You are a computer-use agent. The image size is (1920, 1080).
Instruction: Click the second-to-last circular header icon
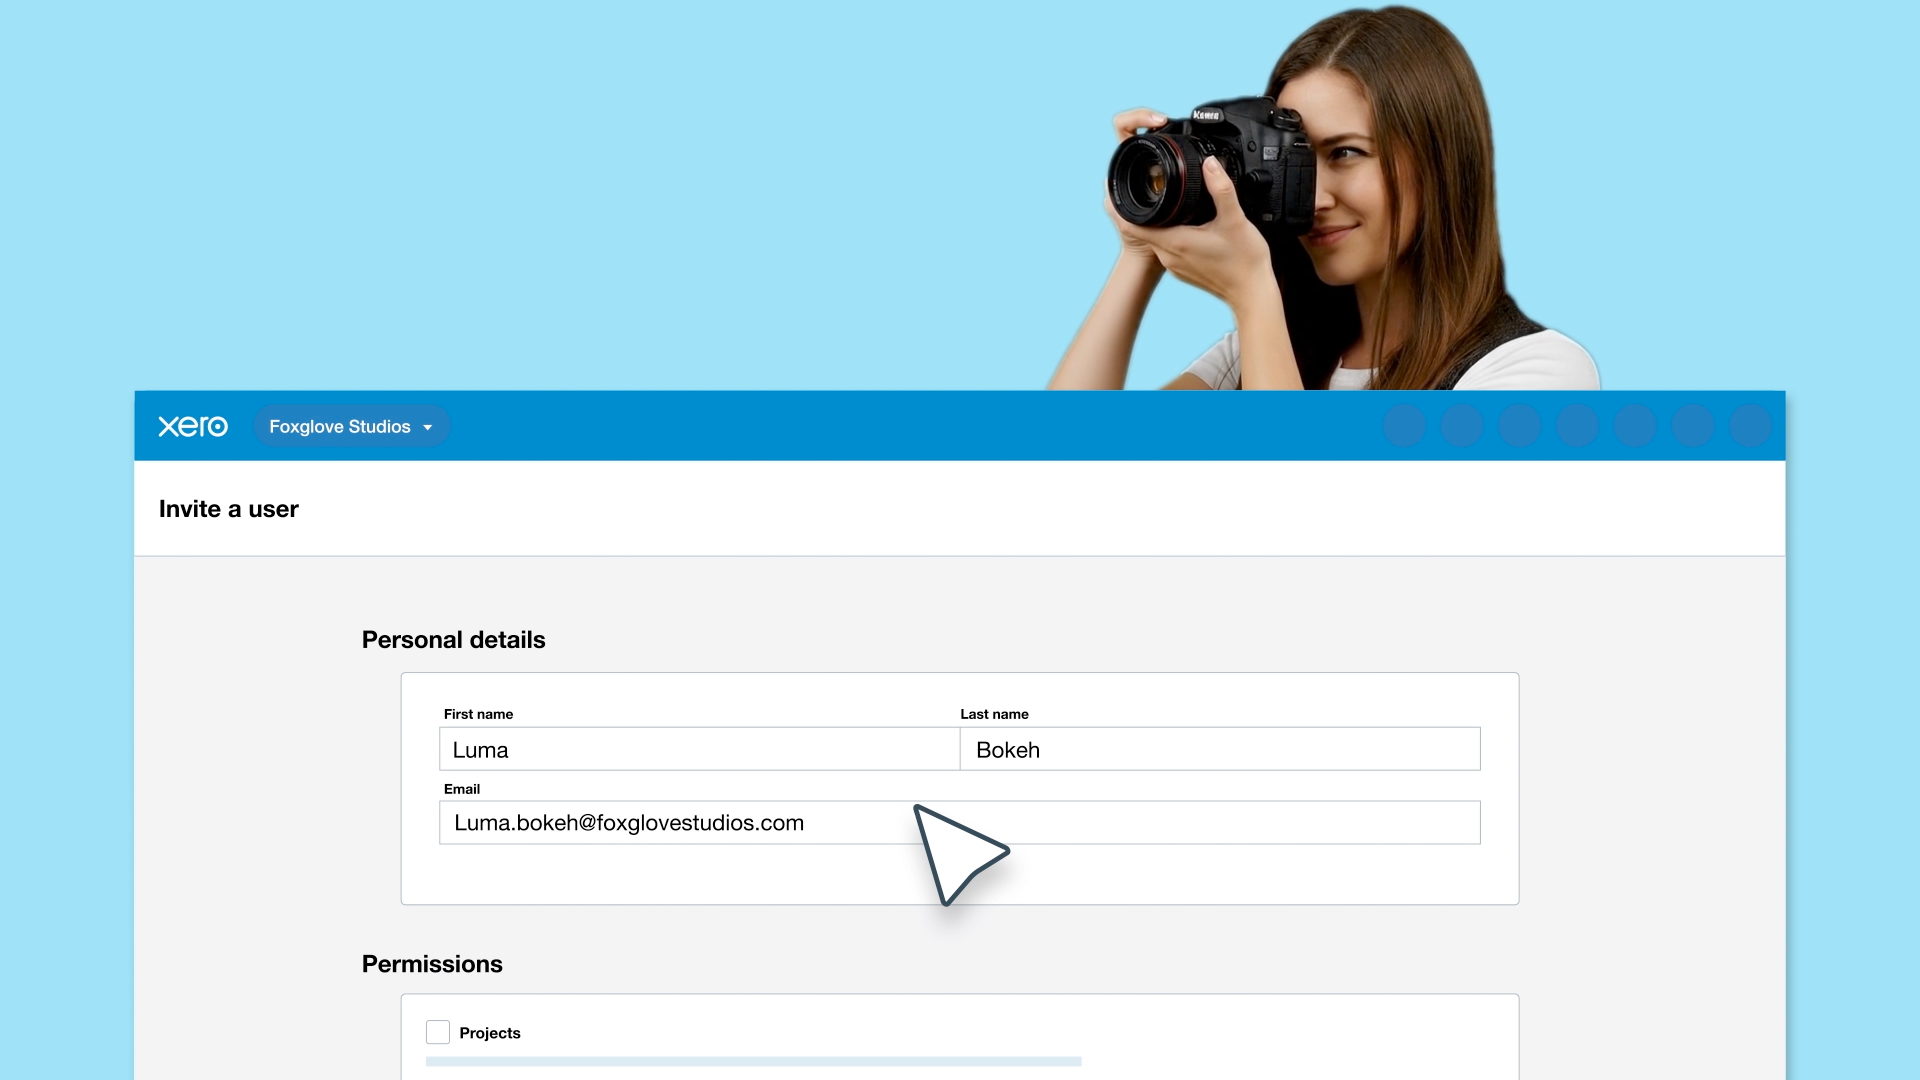(1694, 426)
